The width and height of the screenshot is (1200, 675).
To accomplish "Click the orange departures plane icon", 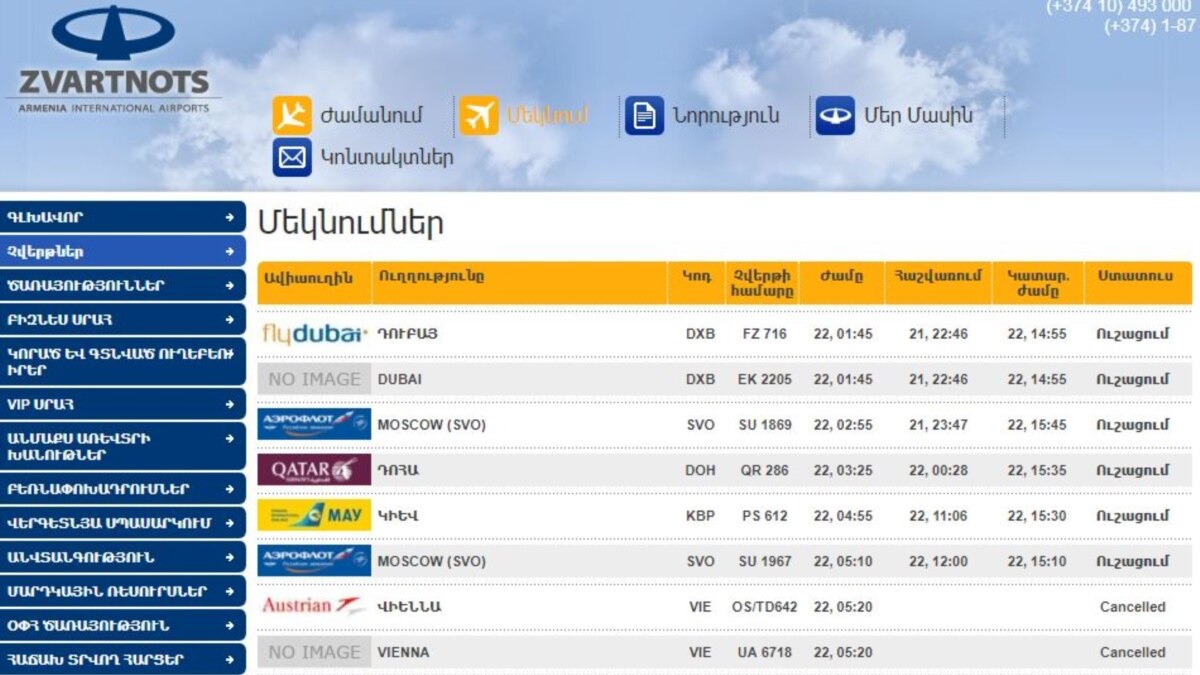I will click(x=479, y=116).
